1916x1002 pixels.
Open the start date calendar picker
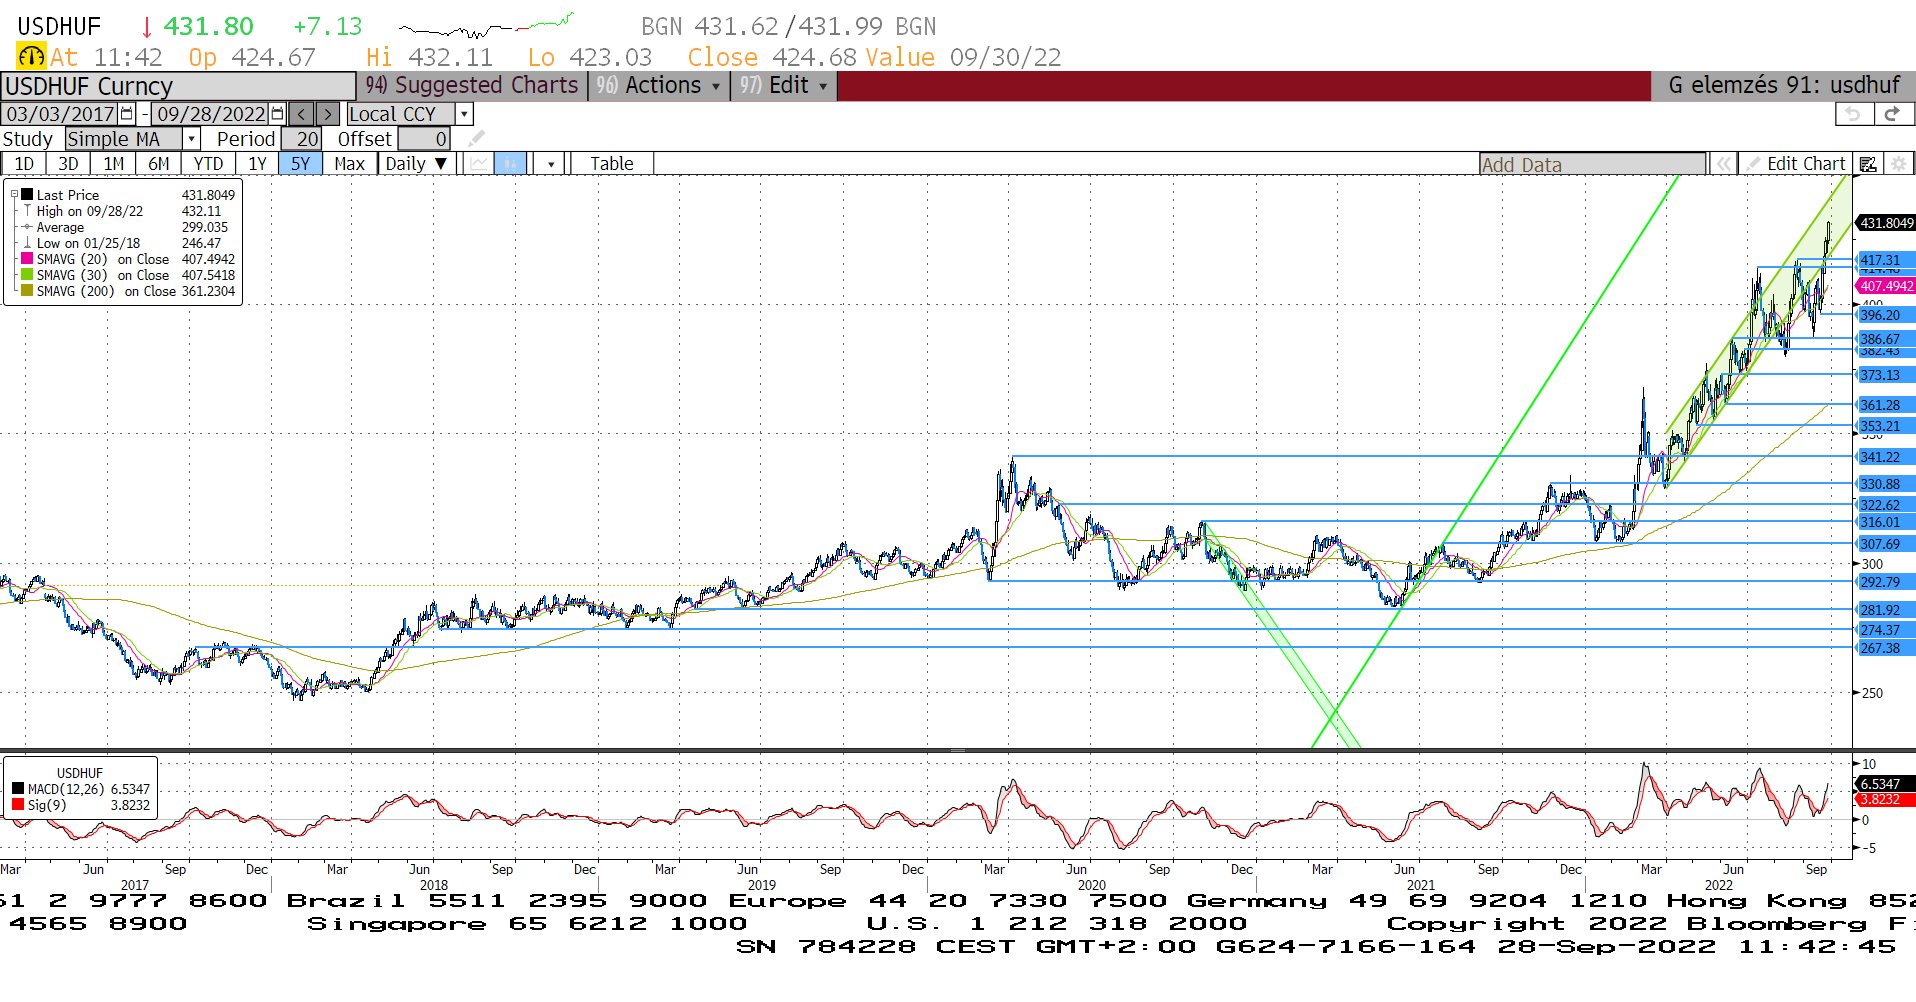(127, 114)
